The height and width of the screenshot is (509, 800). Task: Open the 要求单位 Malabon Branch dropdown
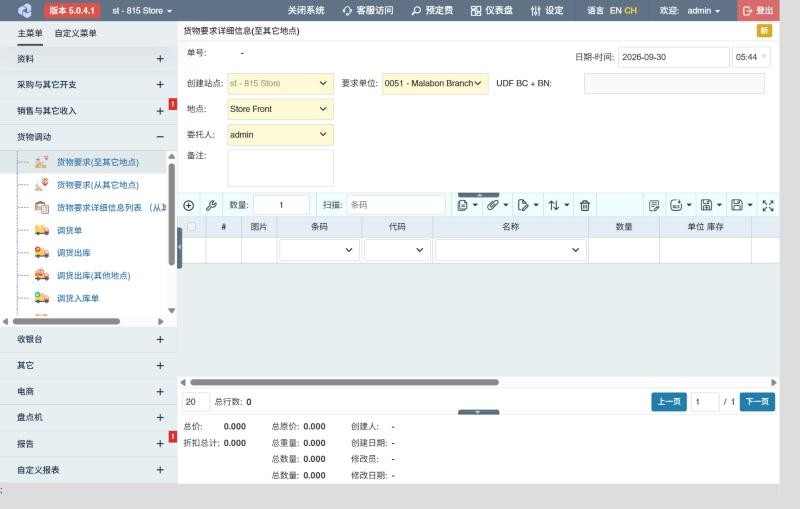pyautogui.click(x=435, y=83)
